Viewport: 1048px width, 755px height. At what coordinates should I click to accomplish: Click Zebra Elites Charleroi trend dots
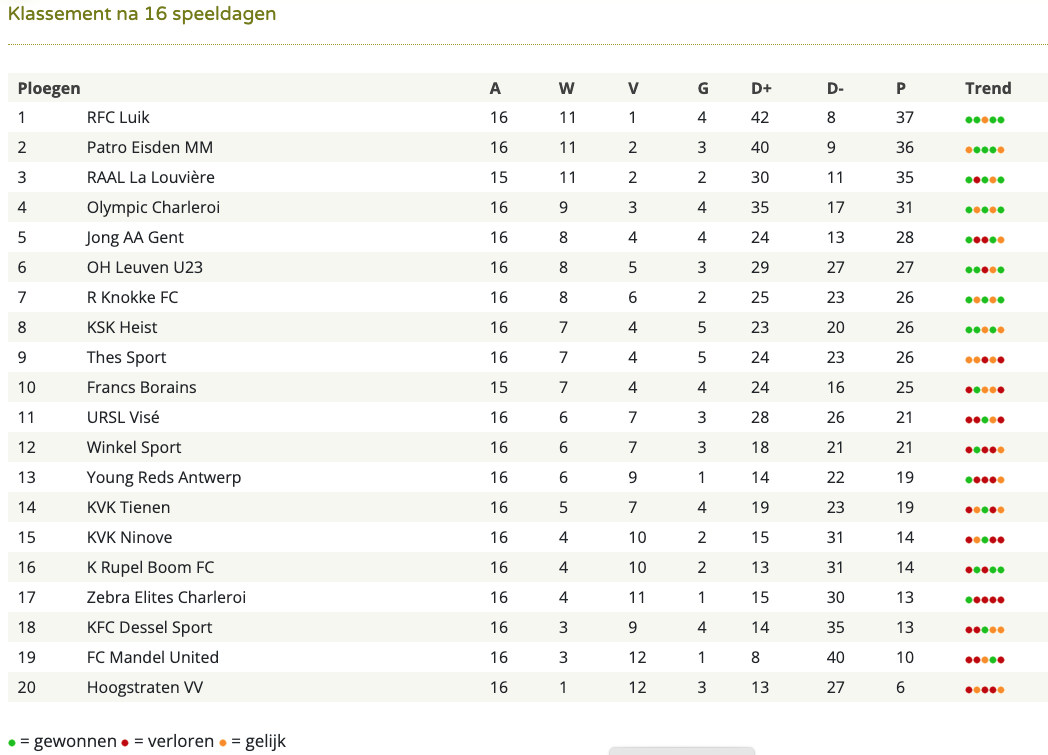(985, 600)
